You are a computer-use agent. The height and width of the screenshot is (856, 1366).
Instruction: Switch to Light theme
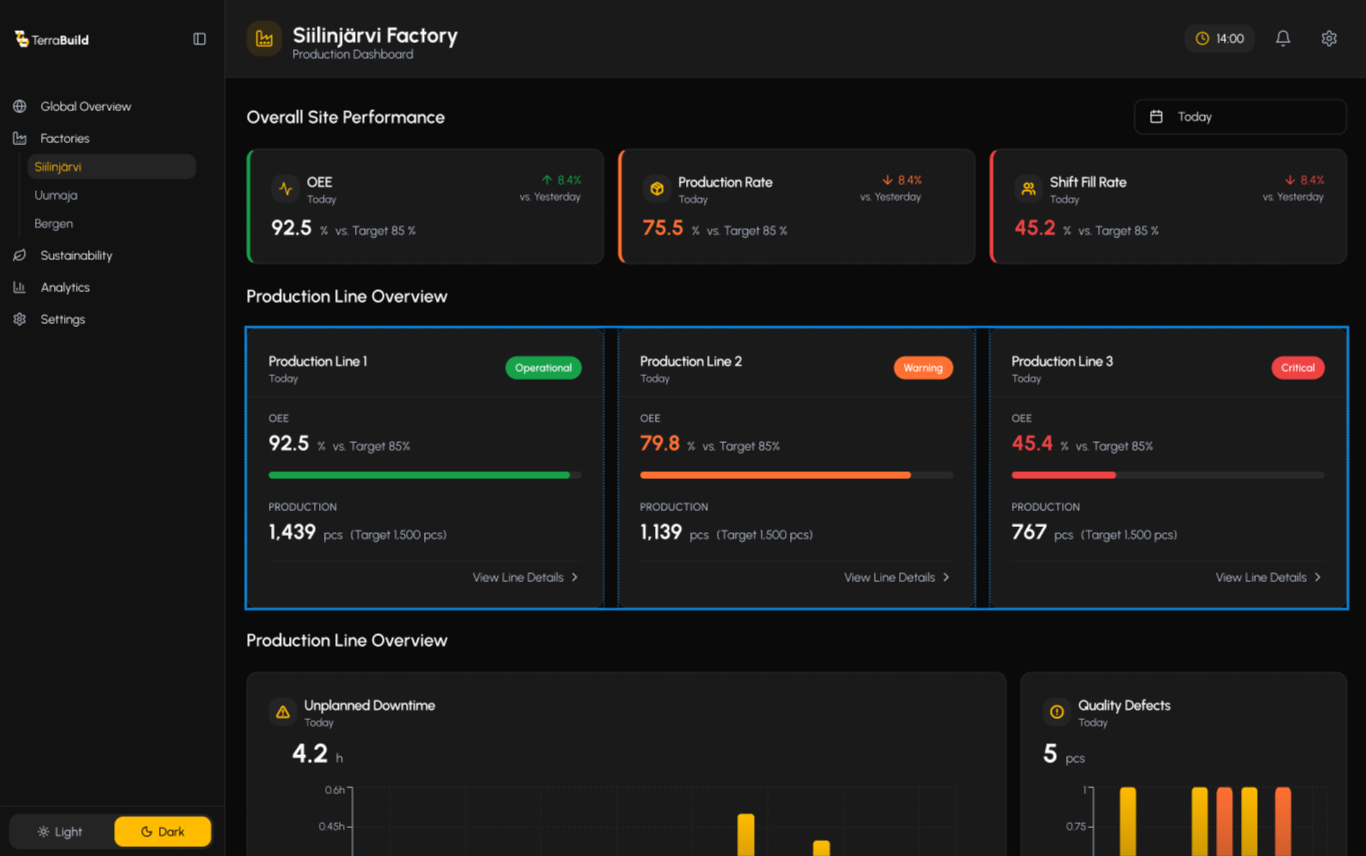[60, 831]
